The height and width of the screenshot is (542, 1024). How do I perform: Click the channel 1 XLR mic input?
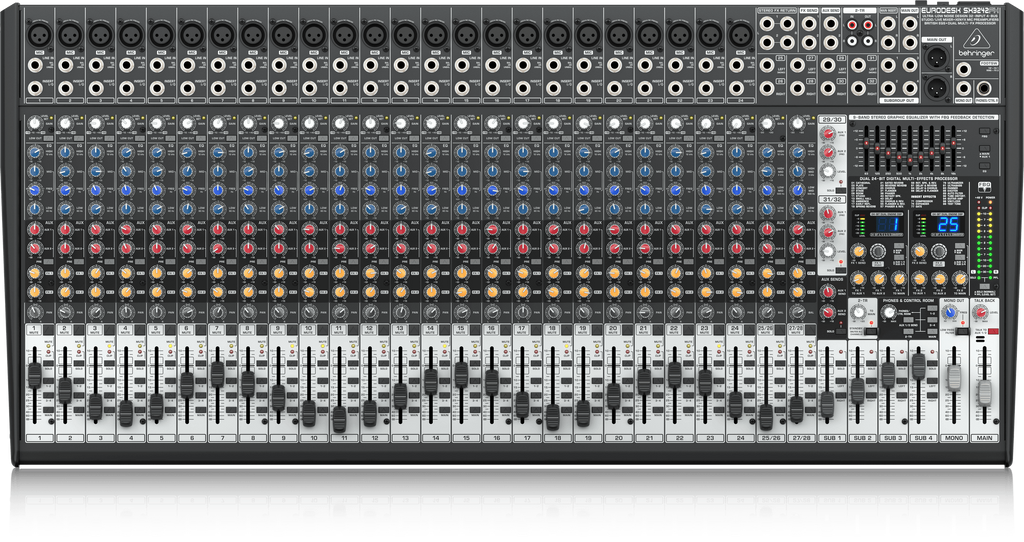pyautogui.click(x=39, y=33)
